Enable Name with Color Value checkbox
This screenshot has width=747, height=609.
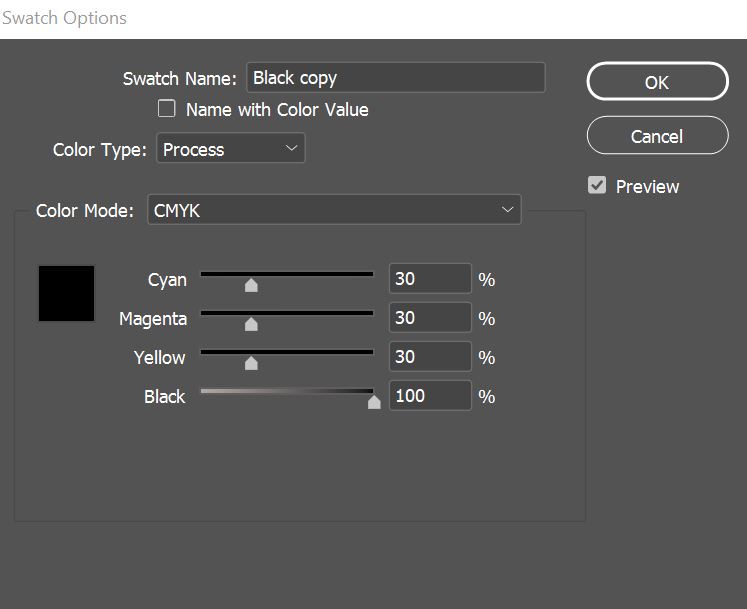pyautogui.click(x=167, y=109)
